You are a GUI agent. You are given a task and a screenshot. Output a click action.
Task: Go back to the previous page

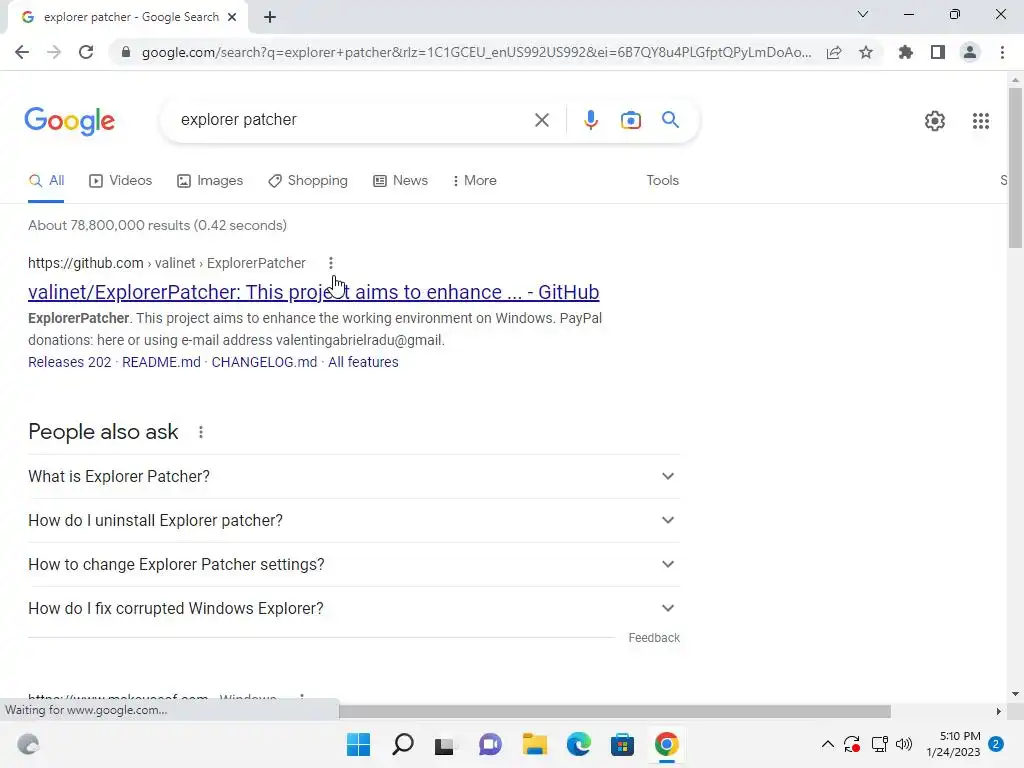(x=22, y=52)
